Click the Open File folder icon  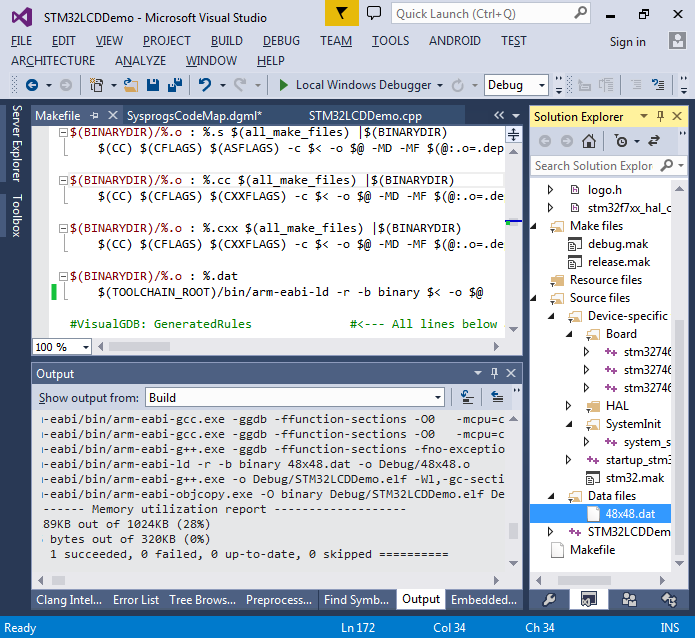pos(131,85)
